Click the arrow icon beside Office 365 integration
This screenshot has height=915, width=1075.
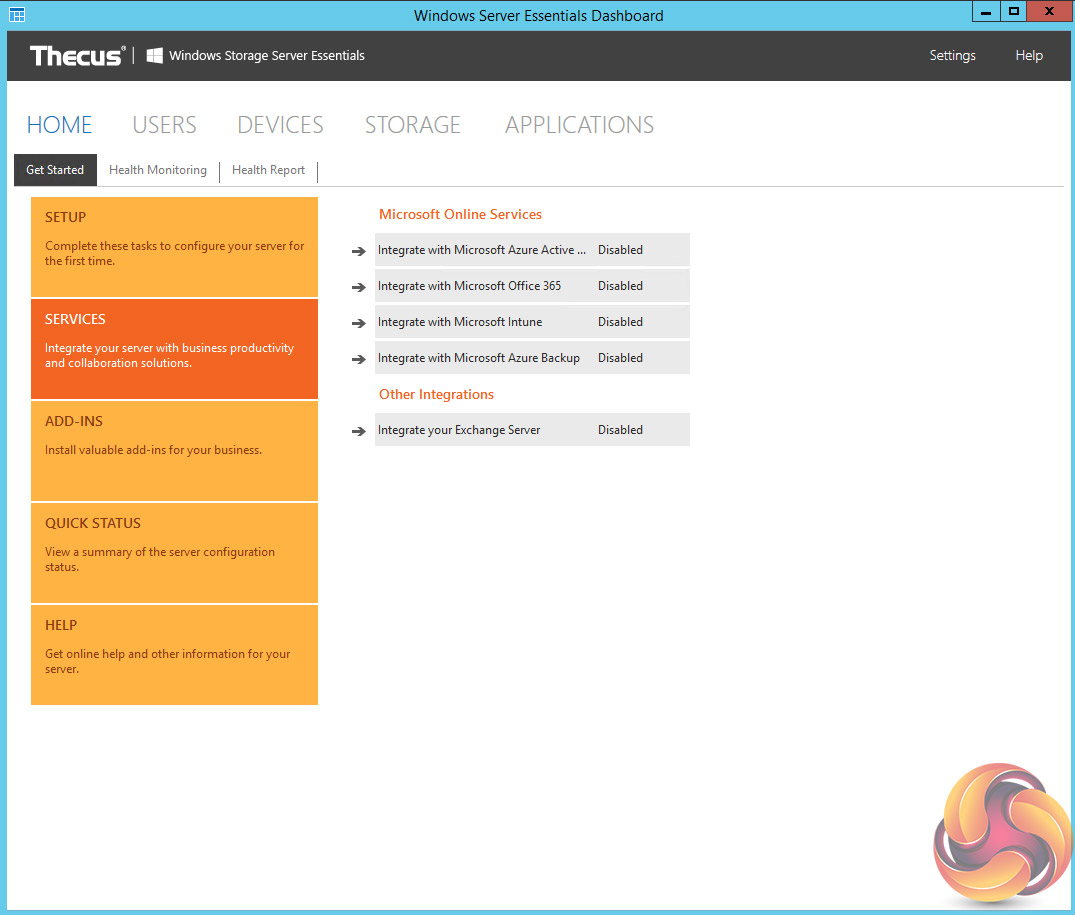coord(359,287)
